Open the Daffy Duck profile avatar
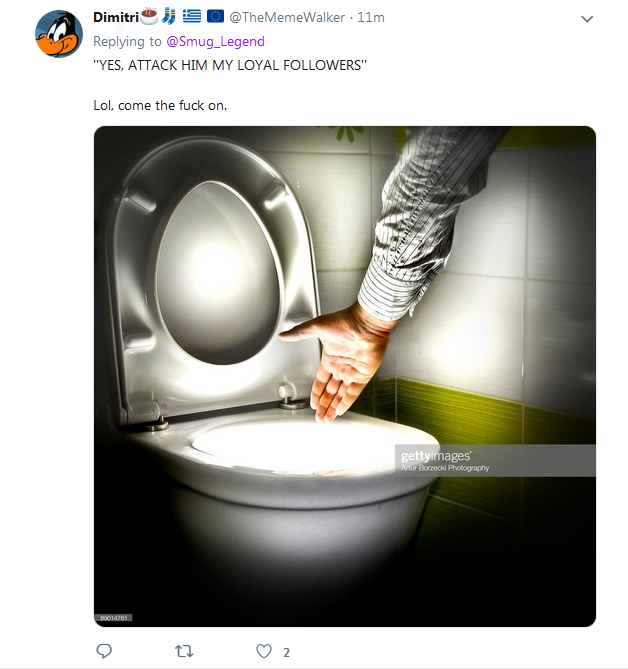Viewport: 628px width, 669px height. coord(58,34)
